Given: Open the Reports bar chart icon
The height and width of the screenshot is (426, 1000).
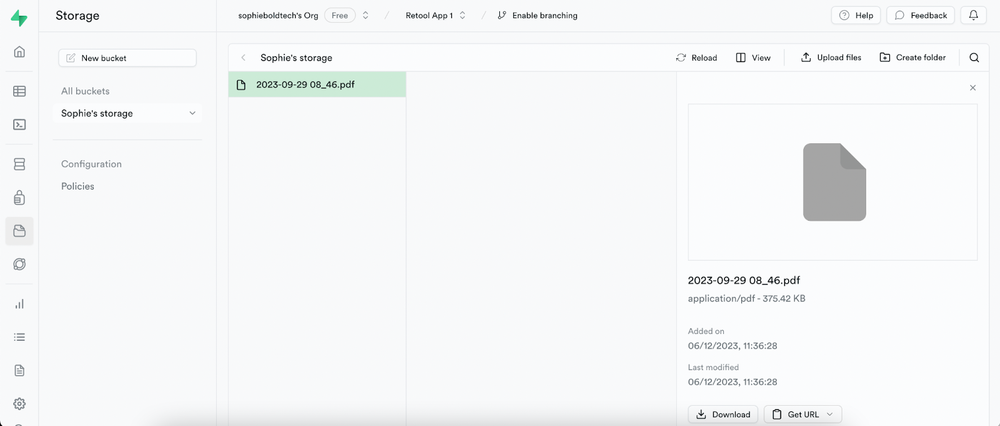Looking at the screenshot, I should (19, 304).
